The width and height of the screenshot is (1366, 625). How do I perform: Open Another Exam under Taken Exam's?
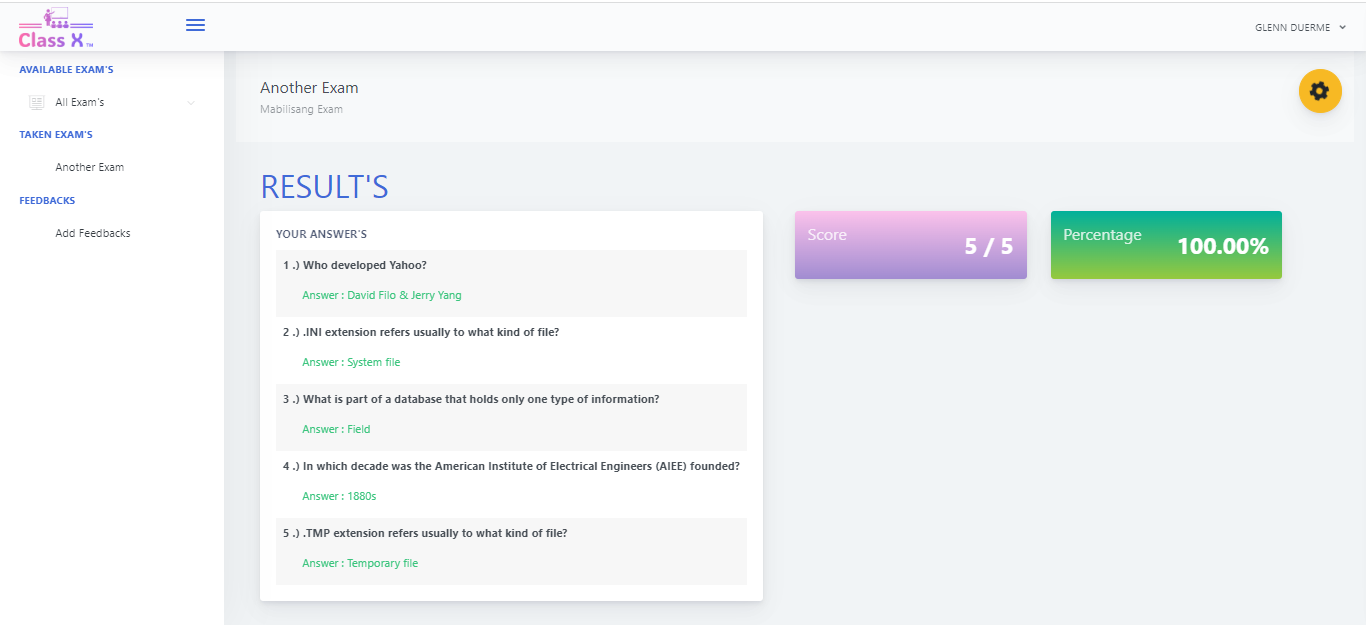tap(90, 167)
